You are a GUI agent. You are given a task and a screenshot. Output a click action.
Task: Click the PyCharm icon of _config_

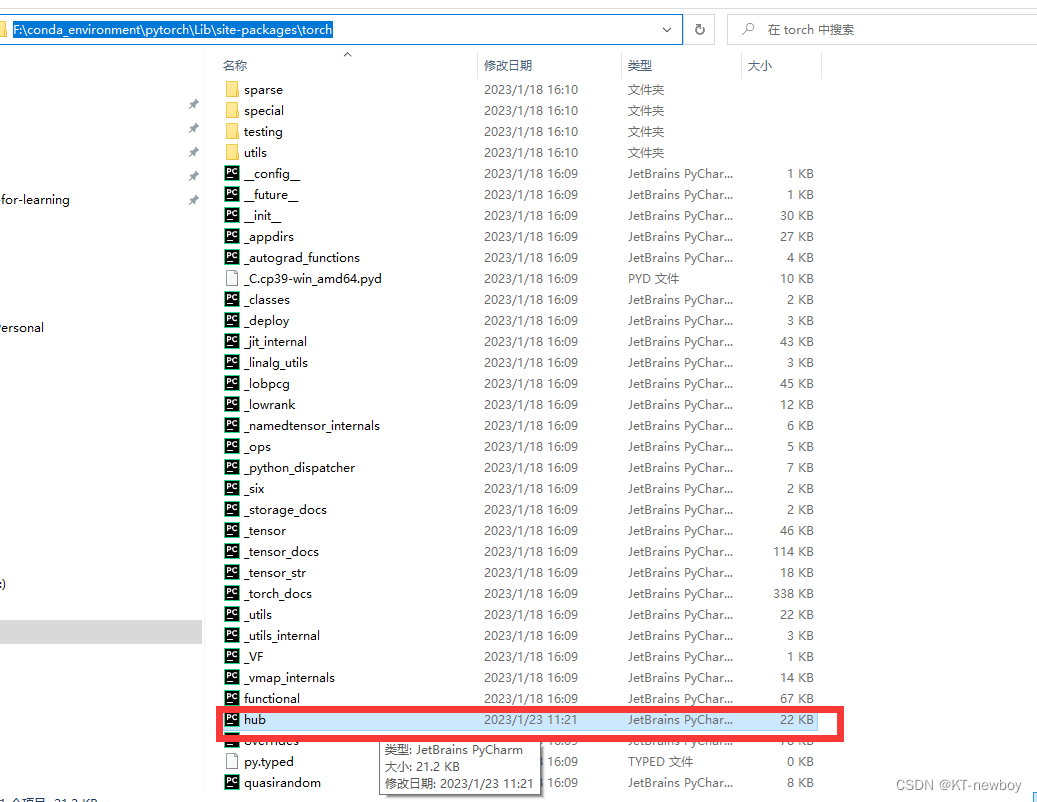point(232,173)
